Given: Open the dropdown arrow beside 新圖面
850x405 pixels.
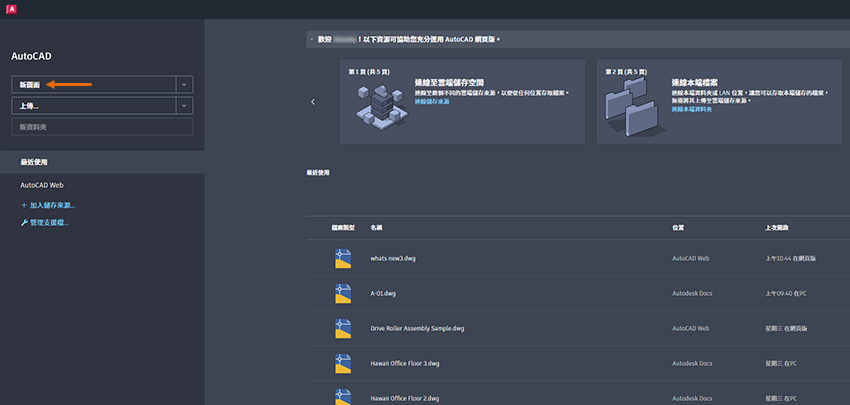Looking at the screenshot, I should tap(184, 85).
